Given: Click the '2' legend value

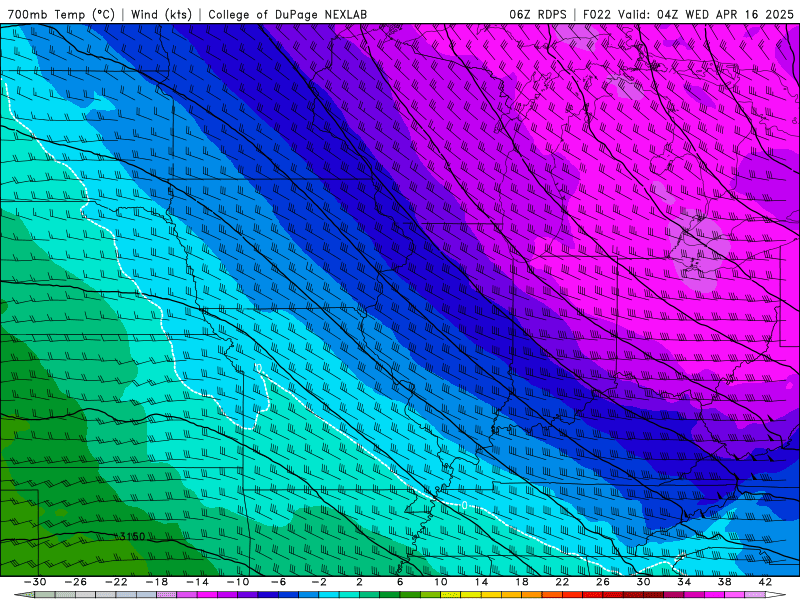Looking at the screenshot, I should tap(359, 582).
